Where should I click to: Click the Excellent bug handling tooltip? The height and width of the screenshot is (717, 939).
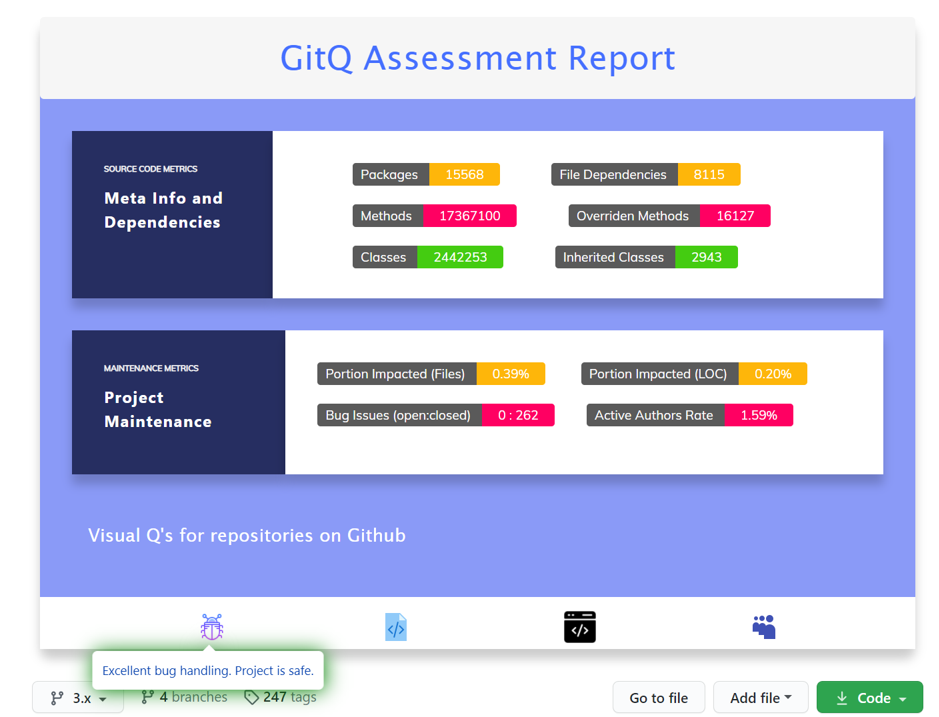208,670
